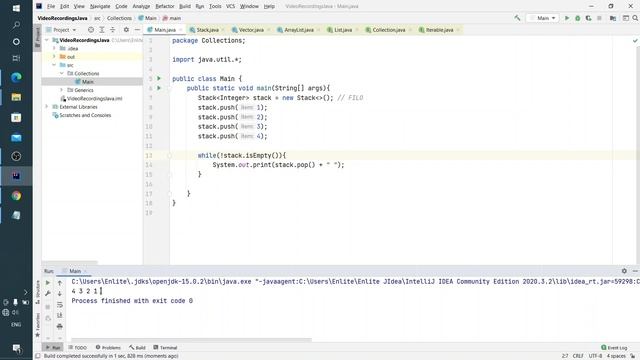
Task: Close the Main.java editor tab
Action: point(180,30)
